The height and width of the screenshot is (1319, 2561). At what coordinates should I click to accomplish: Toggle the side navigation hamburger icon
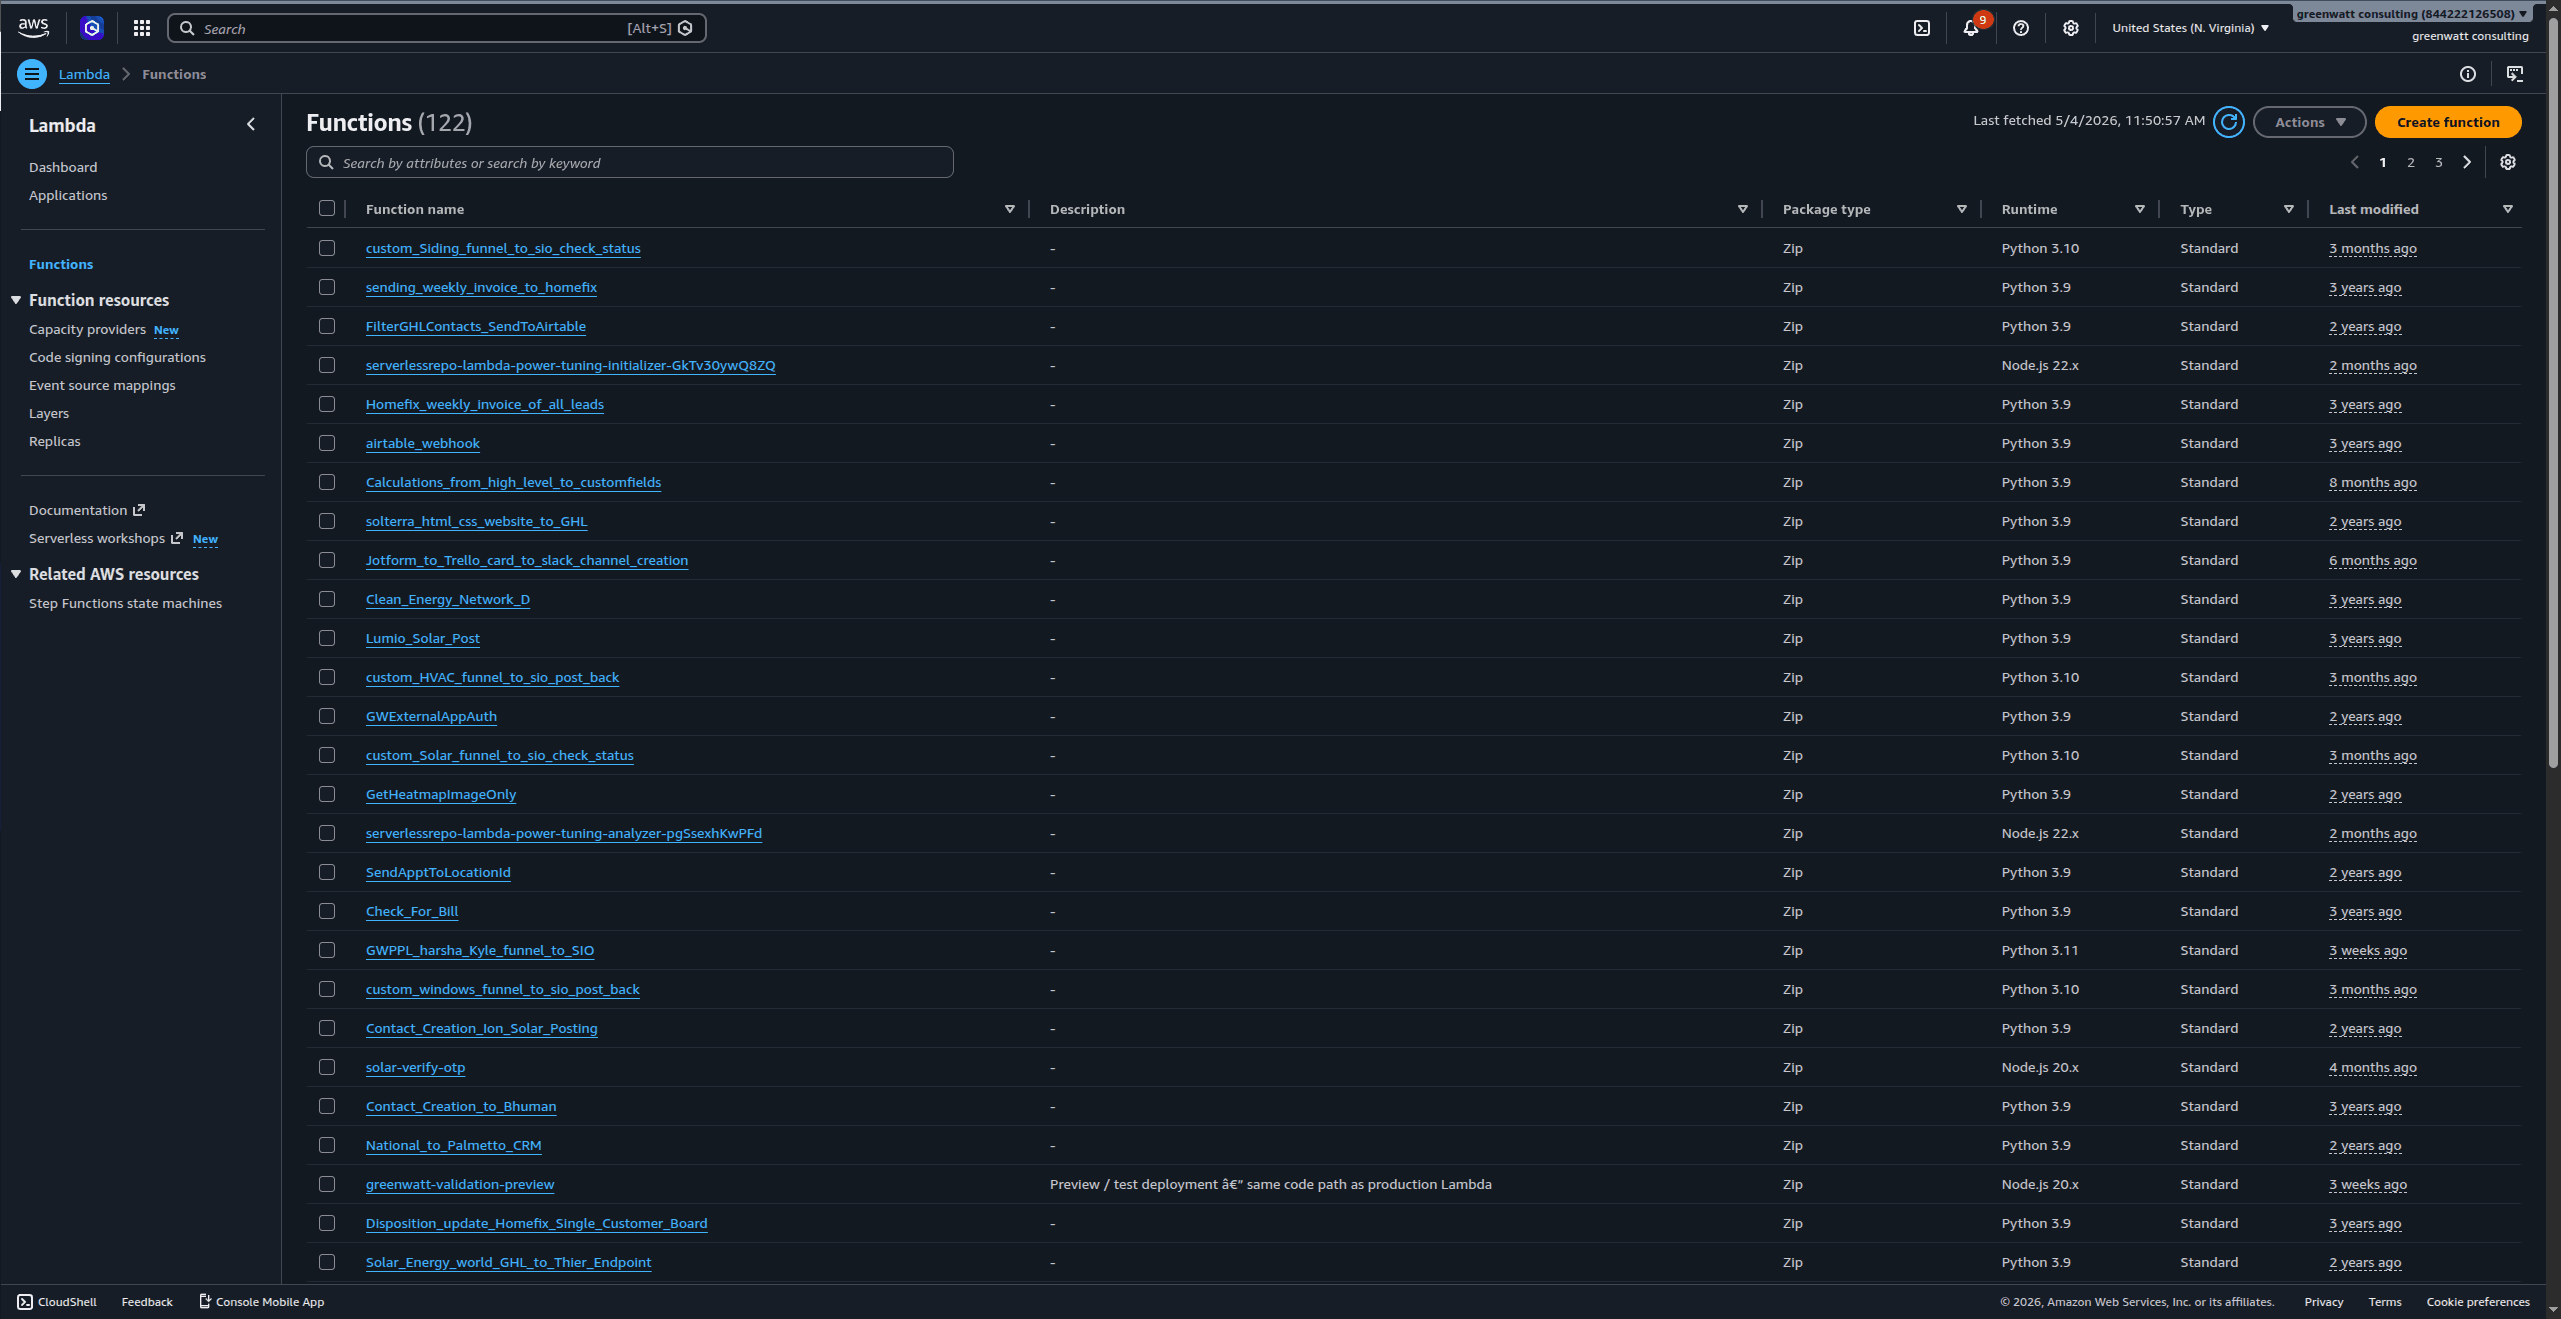(32, 74)
